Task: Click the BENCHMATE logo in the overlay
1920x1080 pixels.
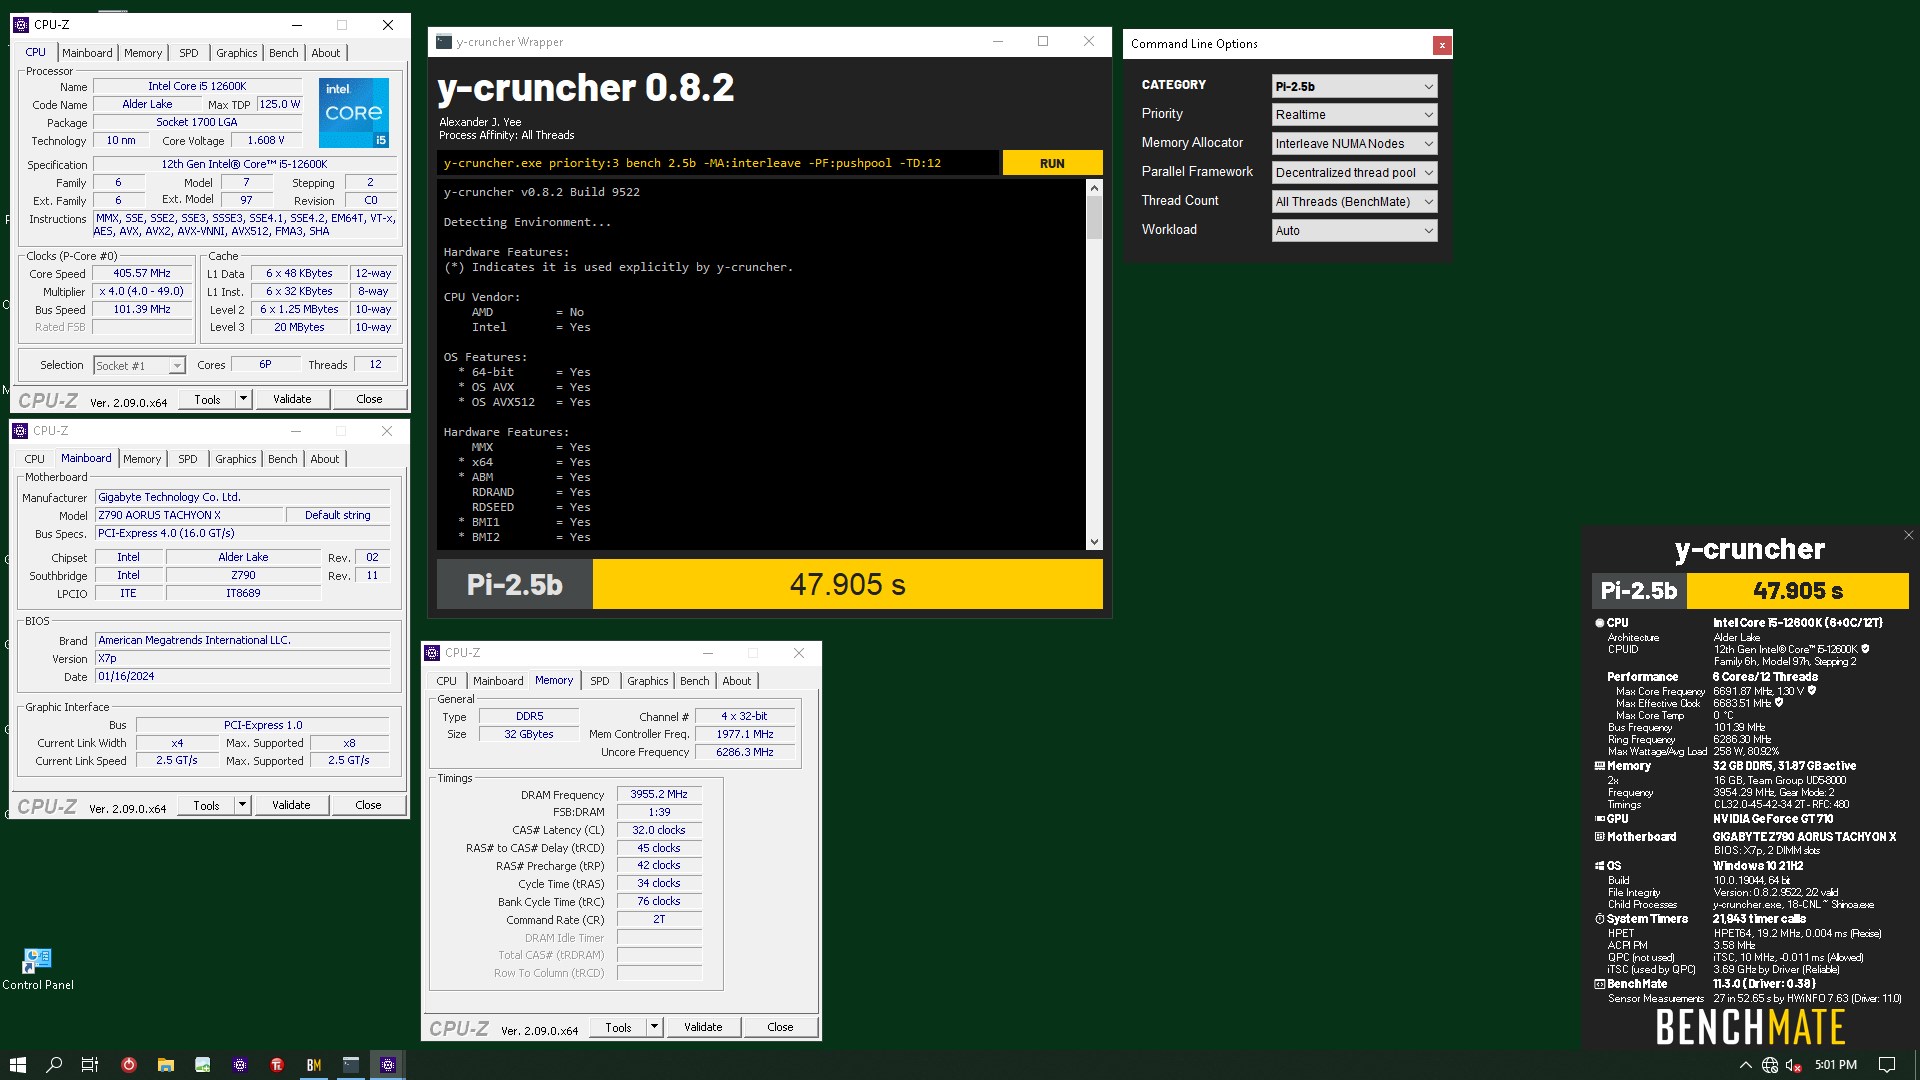Action: coord(1750,1027)
